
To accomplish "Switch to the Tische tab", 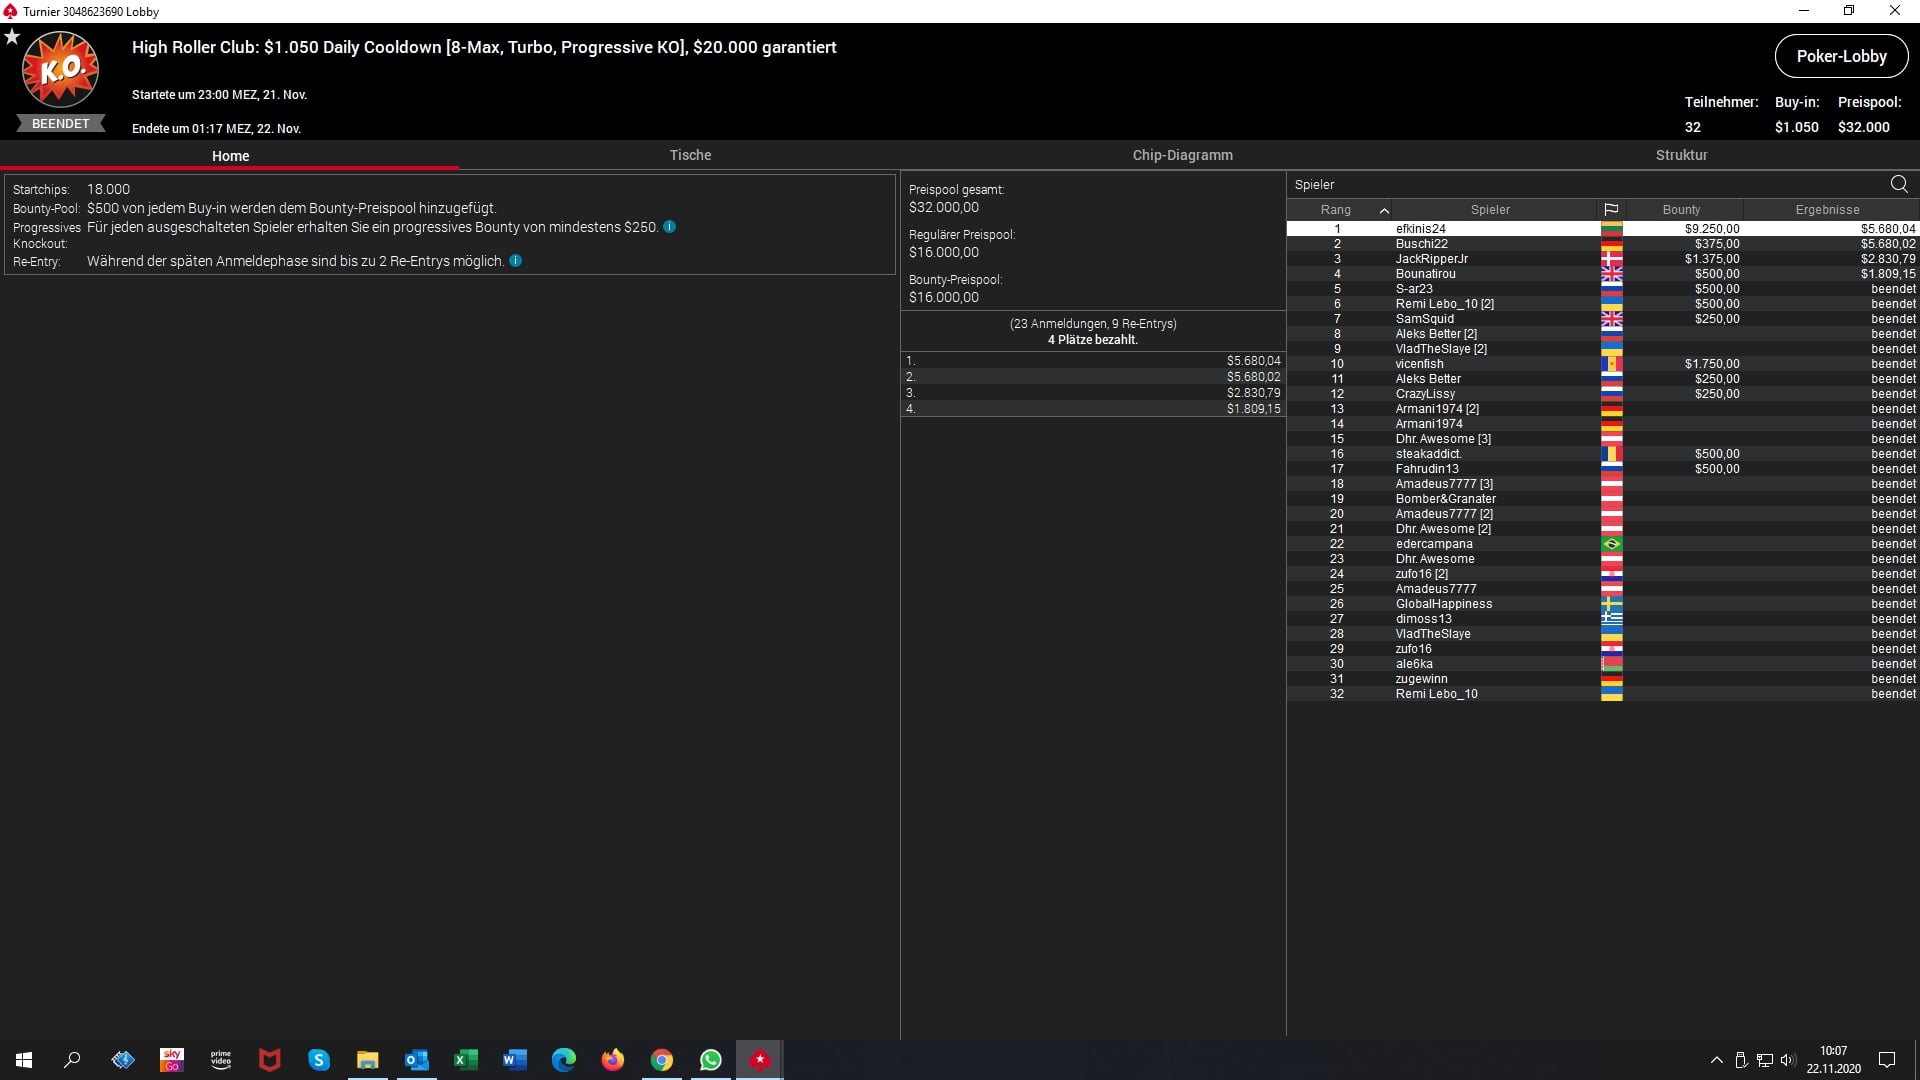I will click(x=690, y=155).
